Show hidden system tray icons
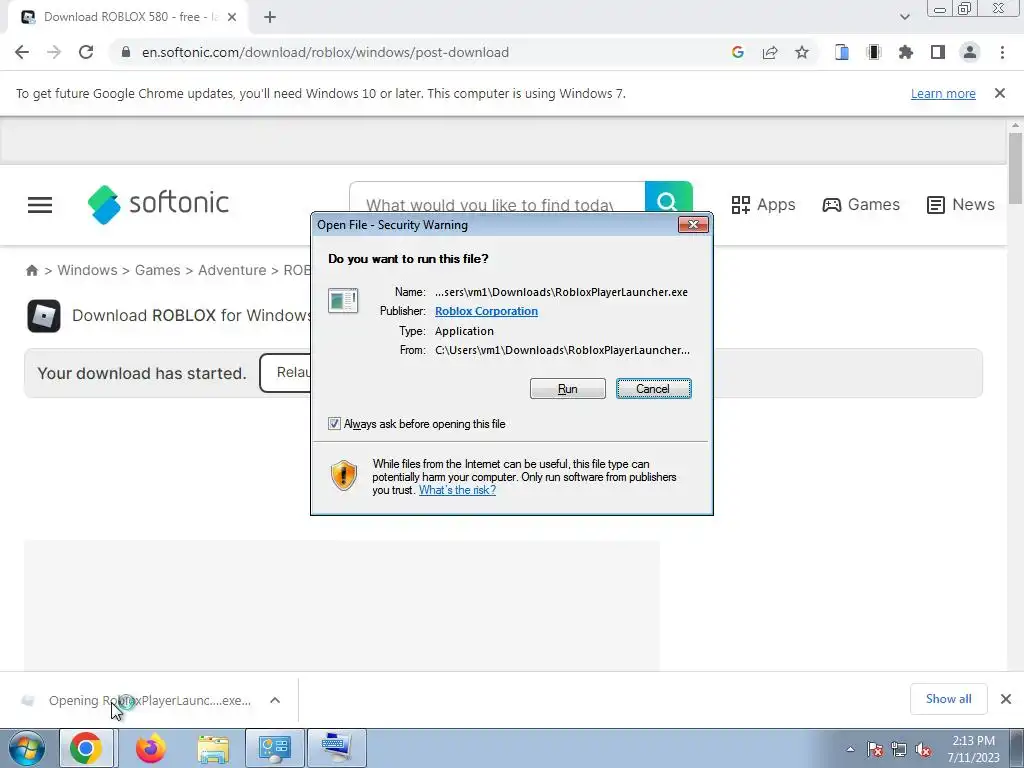Viewport: 1024px width, 768px height. (x=850, y=749)
